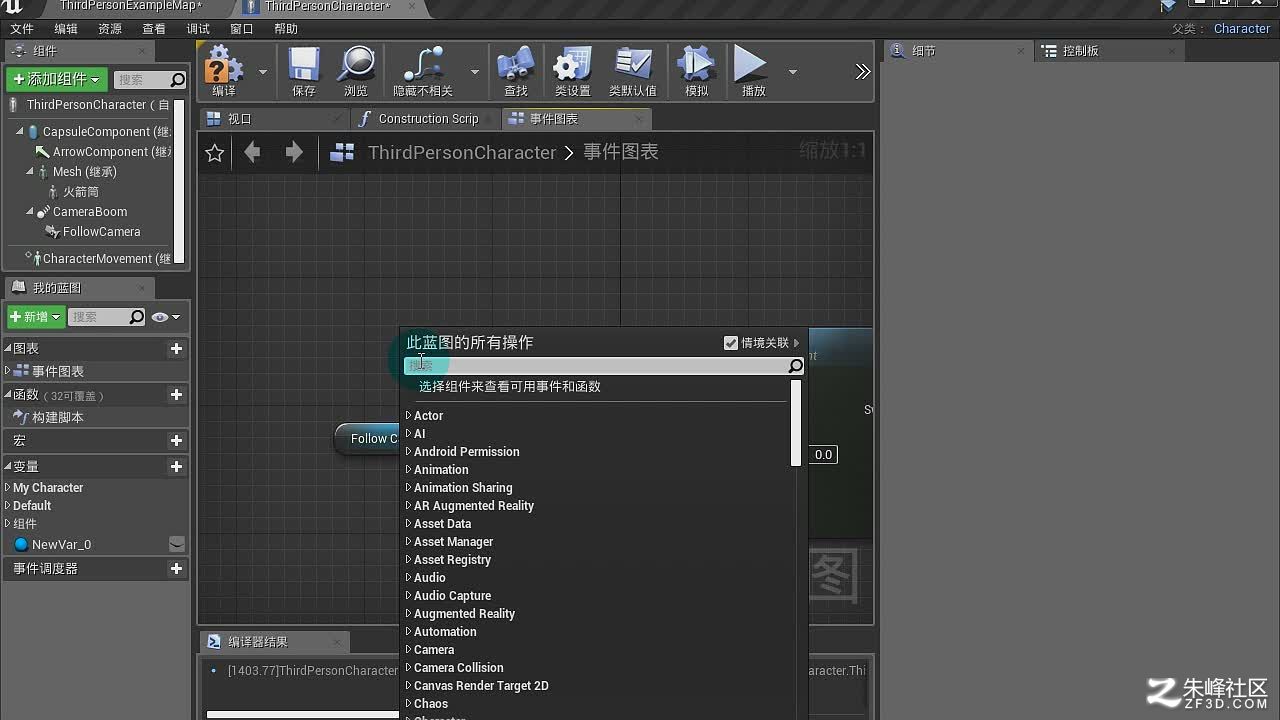1280x720 pixels.
Task: Click the favorite star icon in graph bar
Action: pyautogui.click(x=214, y=152)
